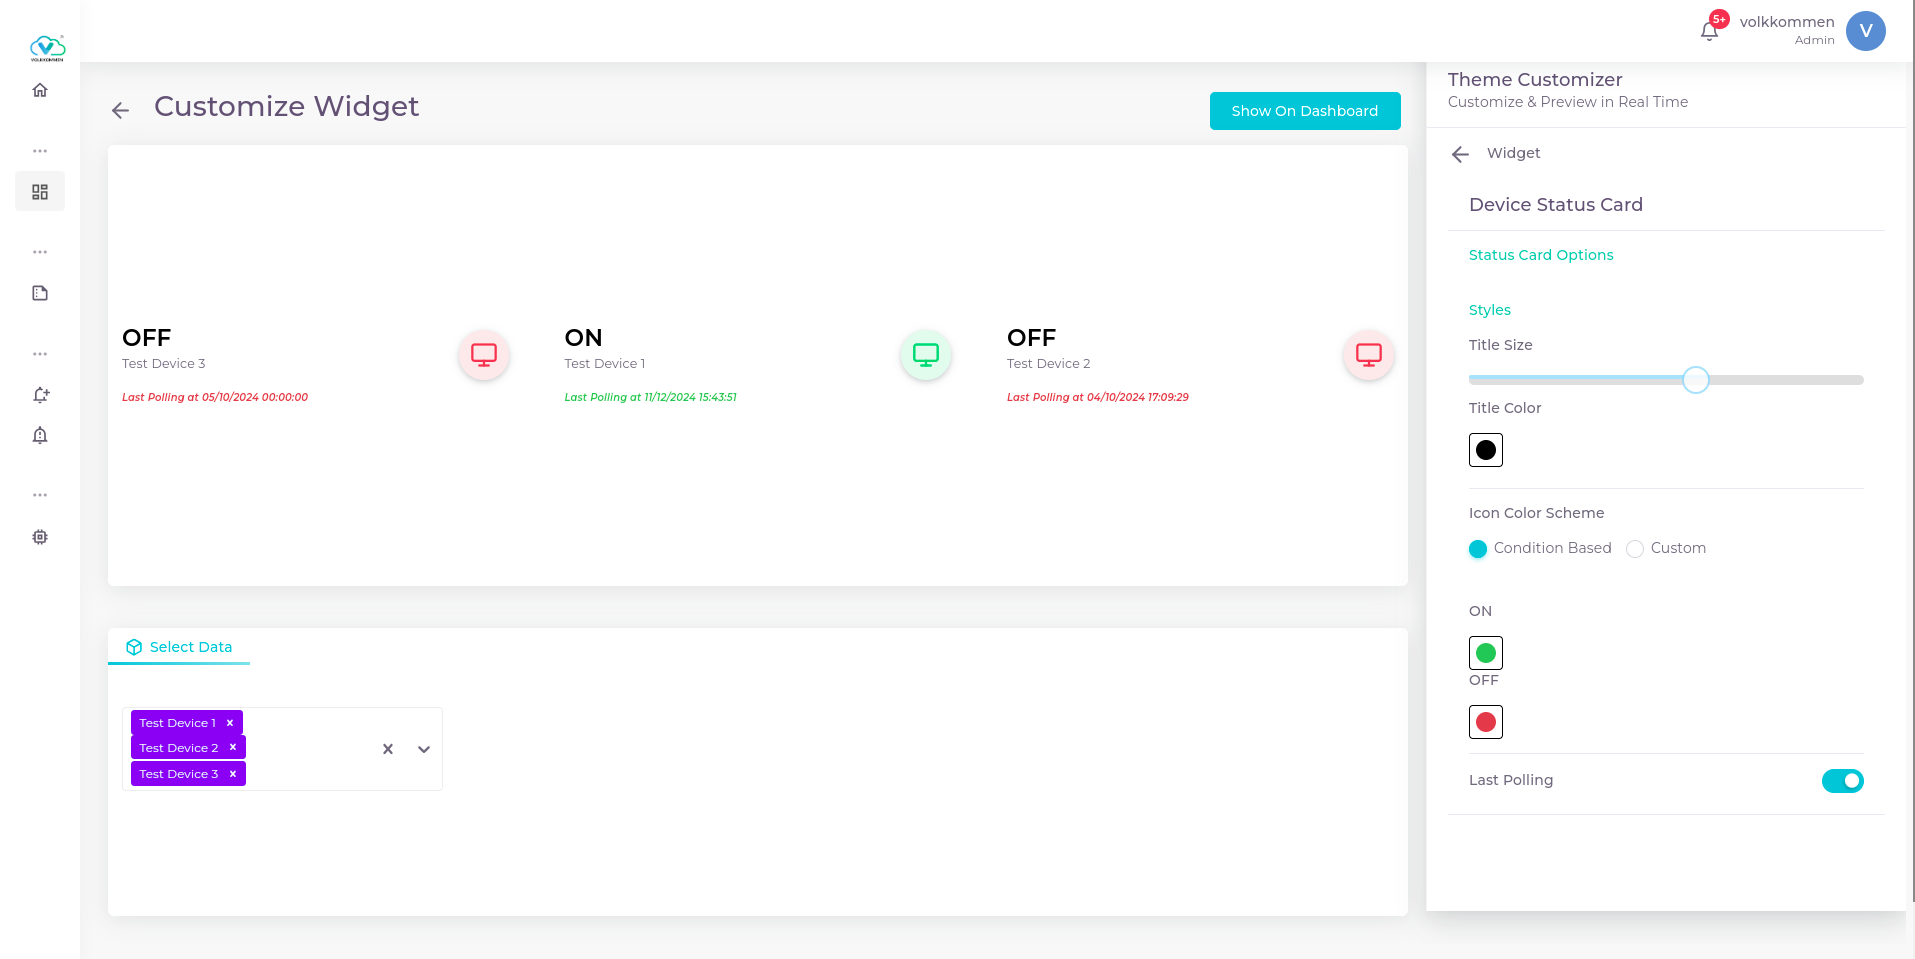Image resolution: width=1915 pixels, height=959 pixels.
Task: Click the monitor icon beside Test Device 1
Action: coord(925,354)
